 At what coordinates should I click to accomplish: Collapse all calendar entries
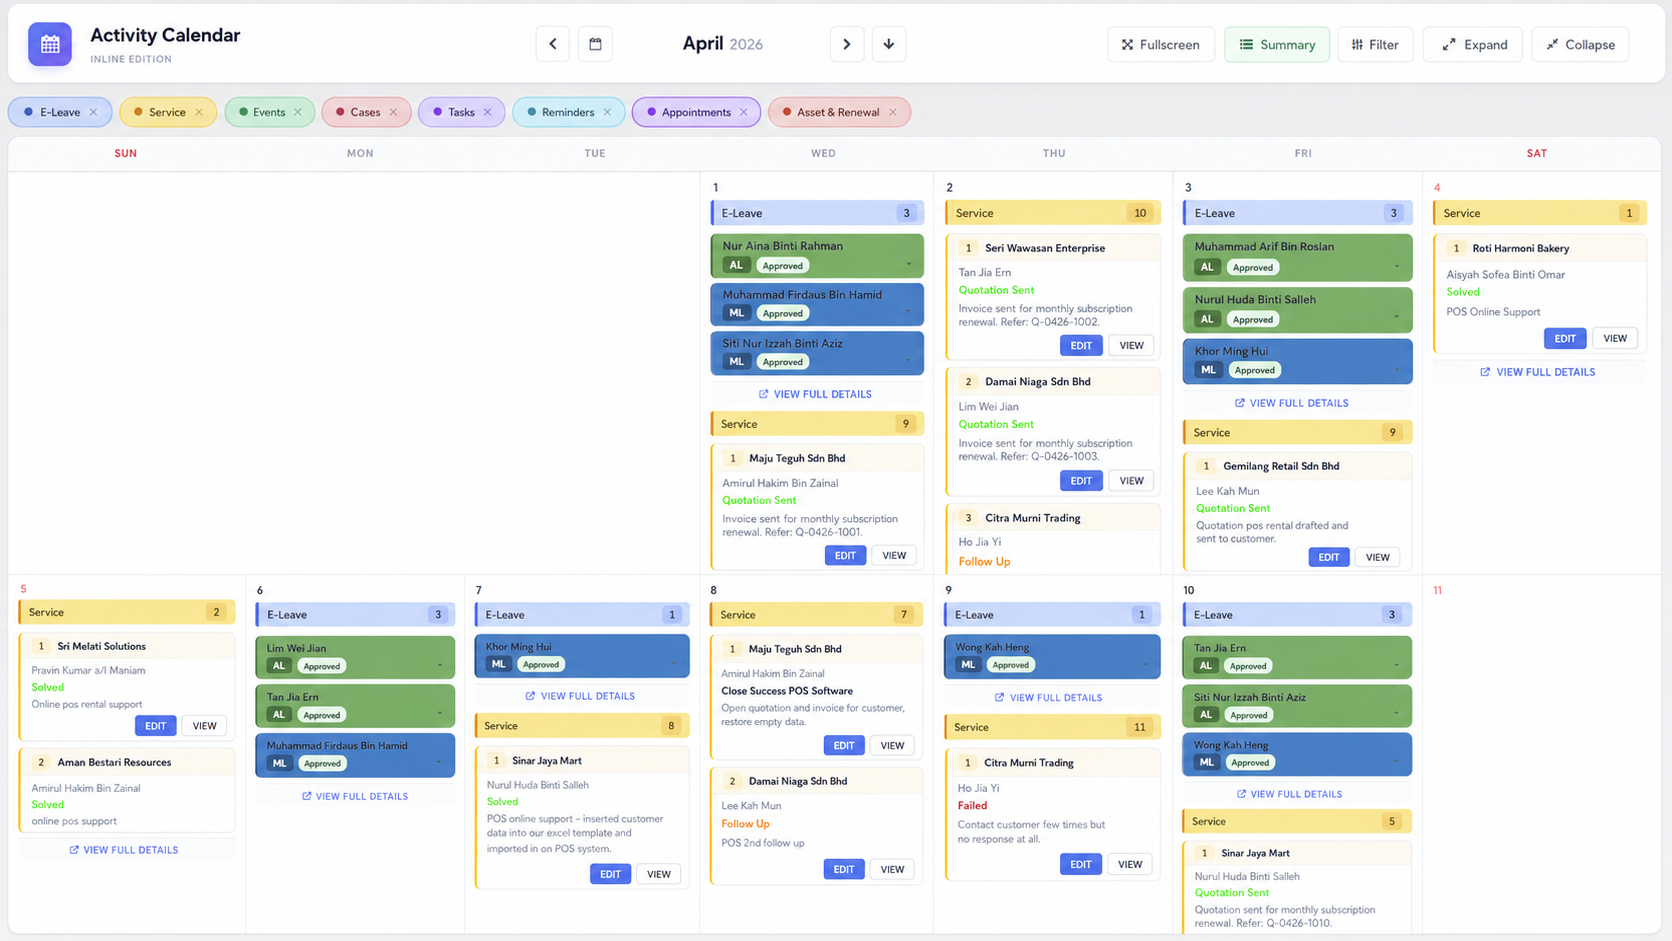tap(1580, 44)
